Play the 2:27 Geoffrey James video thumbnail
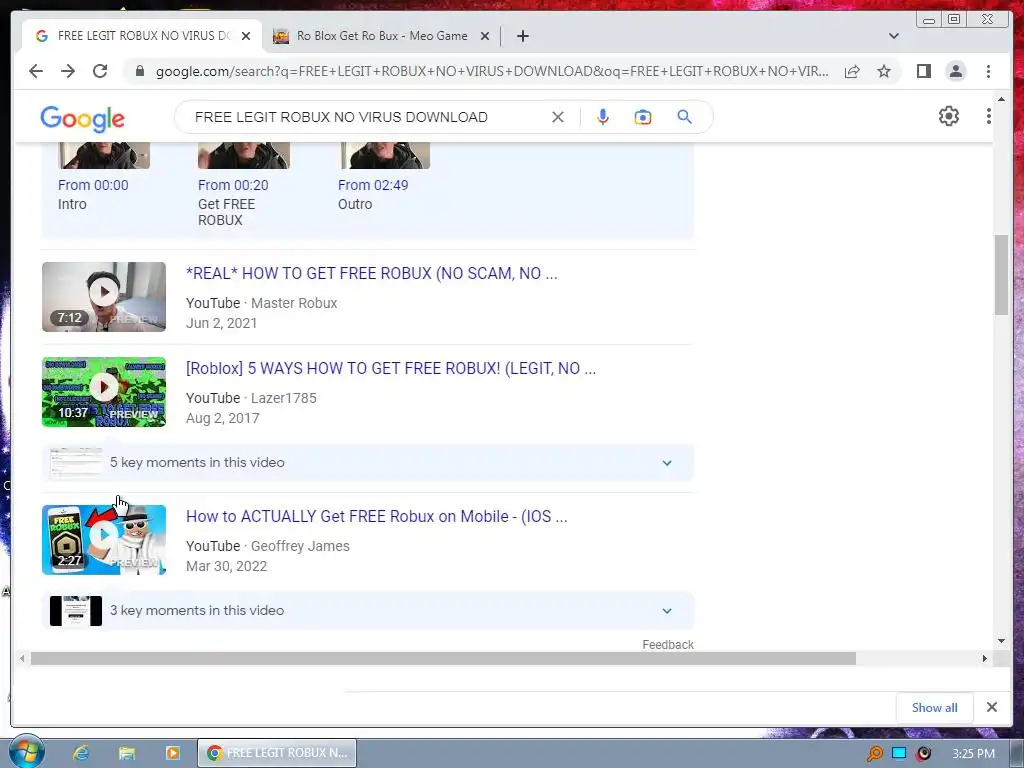Image resolution: width=1024 pixels, height=768 pixels. click(104, 539)
